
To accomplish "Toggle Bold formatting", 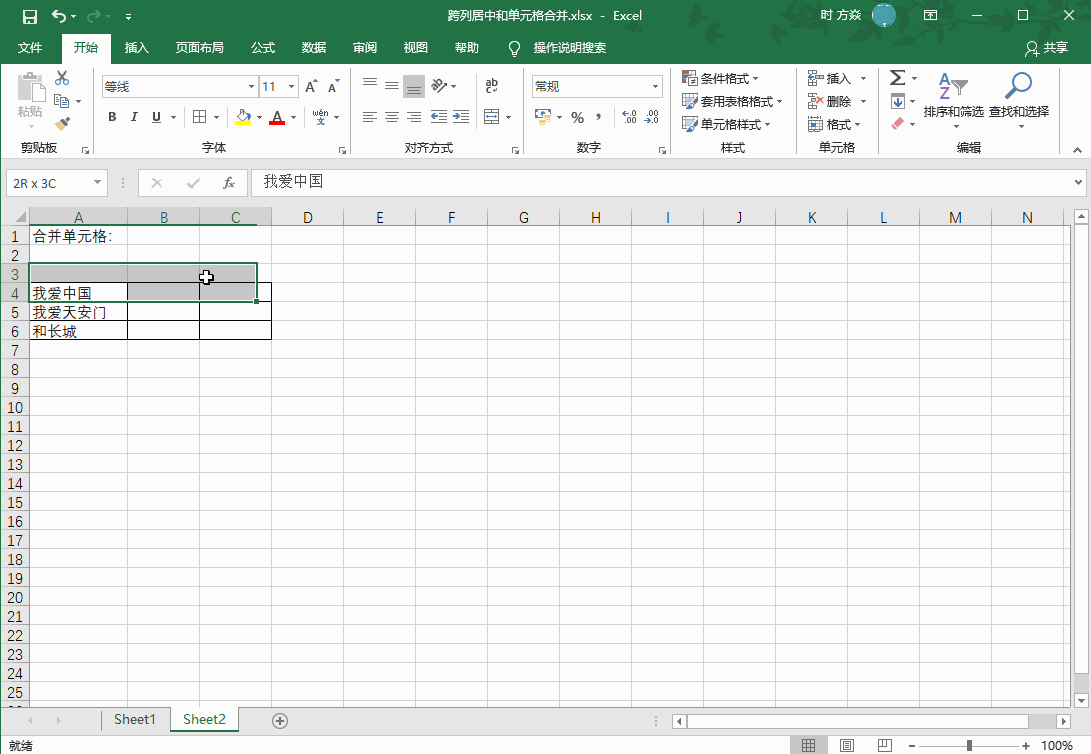I will 112,117.
